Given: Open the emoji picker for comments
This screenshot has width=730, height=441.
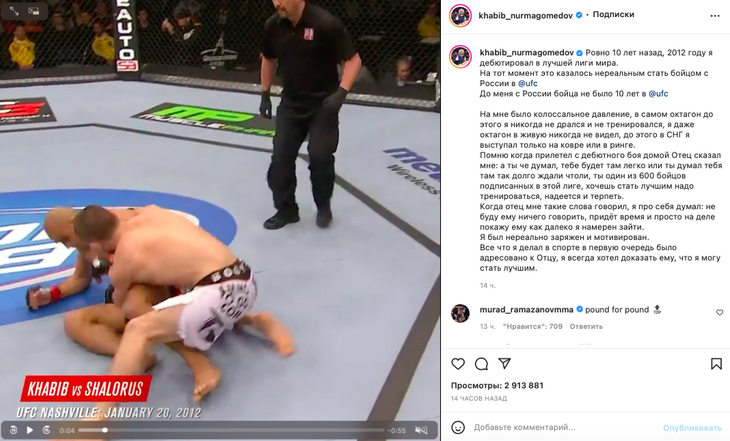Looking at the screenshot, I should click(458, 427).
